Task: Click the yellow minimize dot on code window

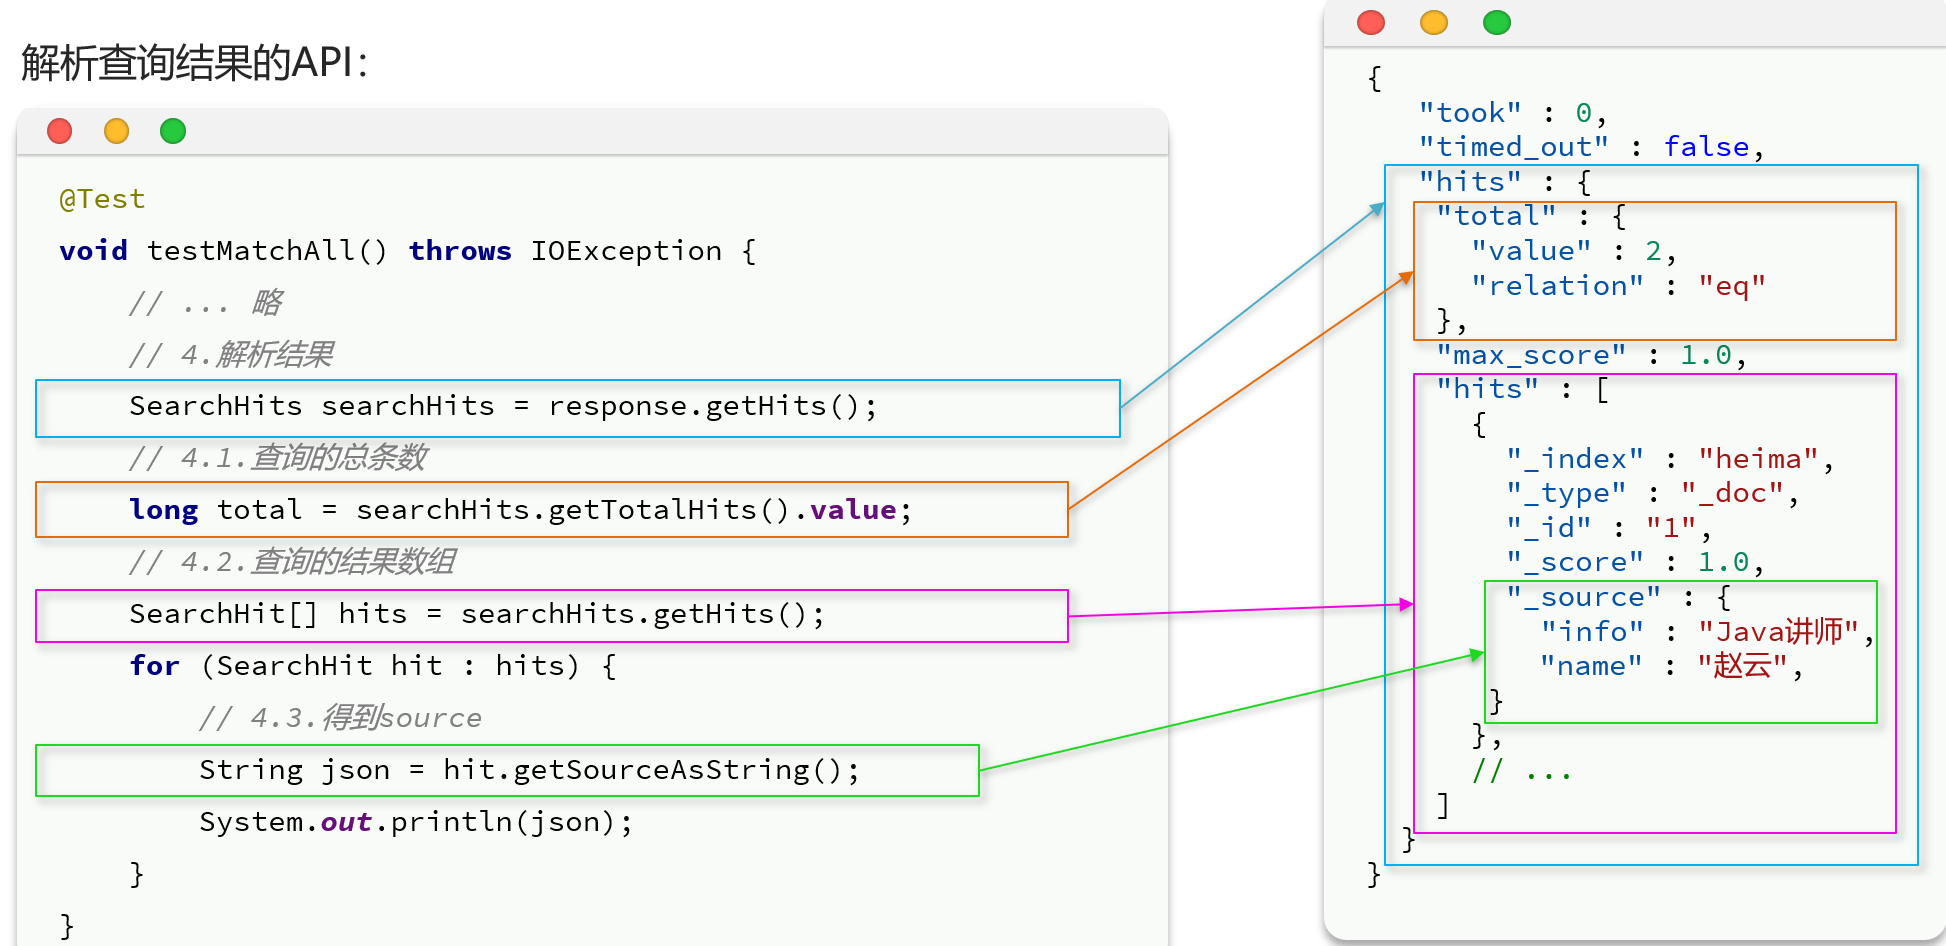Action: coord(117,131)
